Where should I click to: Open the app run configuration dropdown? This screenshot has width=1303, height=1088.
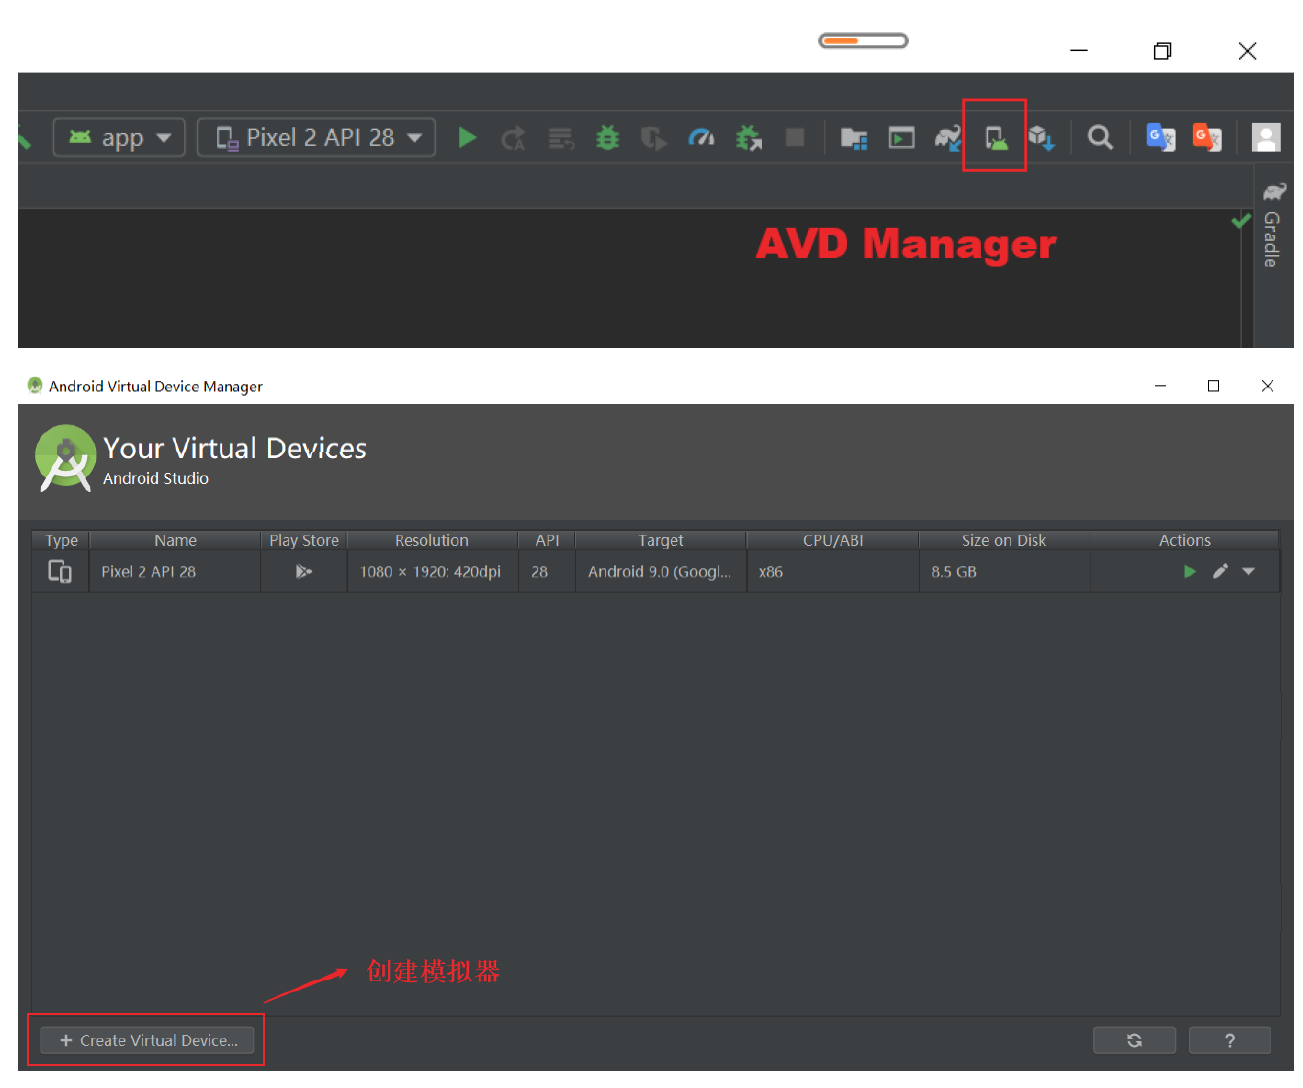click(119, 137)
